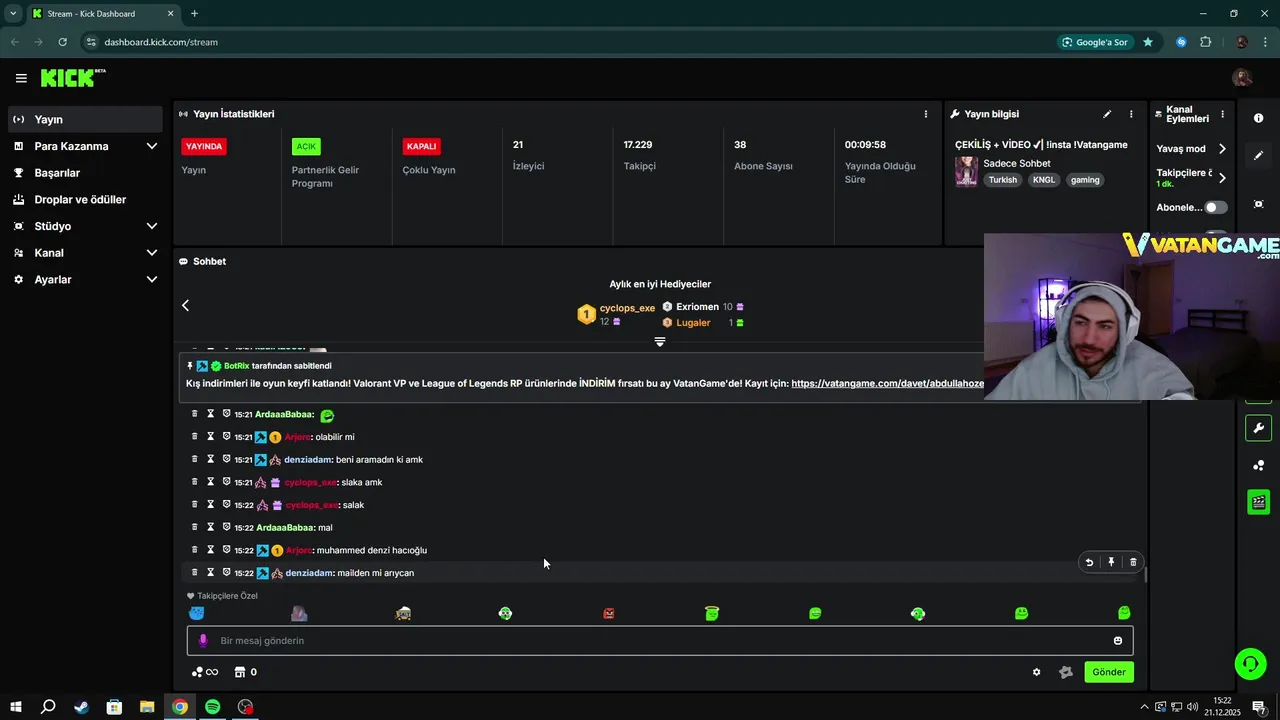The width and height of the screenshot is (1280, 720).
Task: Click the pin icon on hovered chat message
Action: 1111,562
